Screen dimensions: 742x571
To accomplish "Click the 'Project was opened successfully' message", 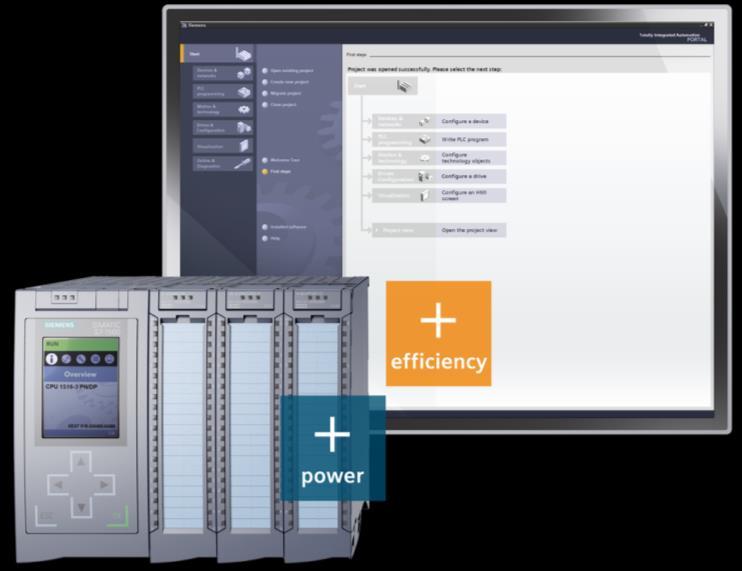I will 424,69.
